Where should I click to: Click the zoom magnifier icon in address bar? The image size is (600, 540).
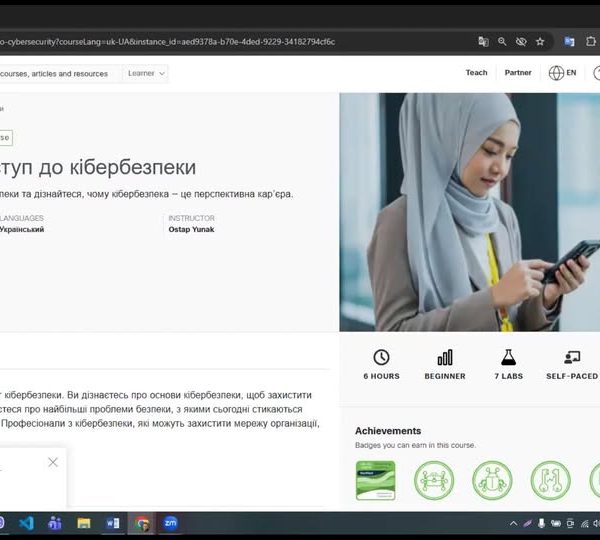(x=503, y=42)
